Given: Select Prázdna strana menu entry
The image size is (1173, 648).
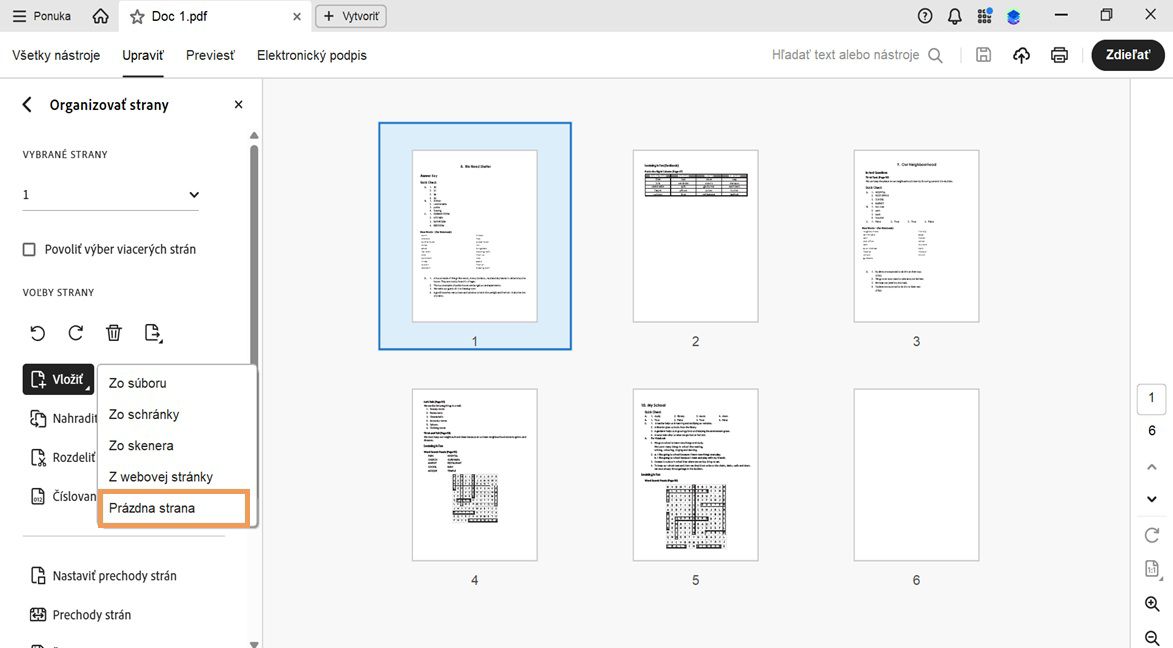Looking at the screenshot, I should coord(174,508).
